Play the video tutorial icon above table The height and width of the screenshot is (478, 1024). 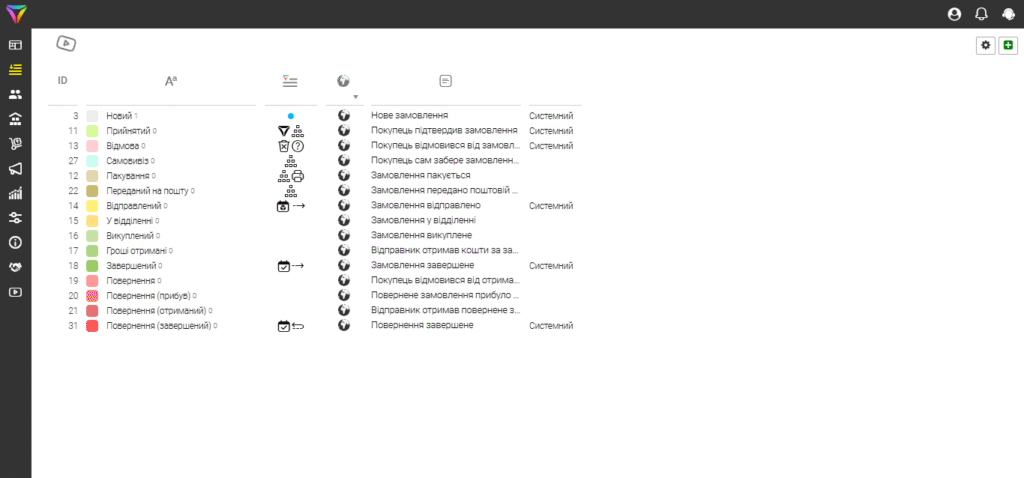coord(66,44)
